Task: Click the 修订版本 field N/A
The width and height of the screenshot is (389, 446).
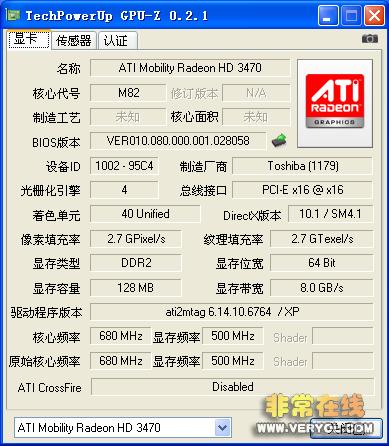Action: [x=256, y=93]
